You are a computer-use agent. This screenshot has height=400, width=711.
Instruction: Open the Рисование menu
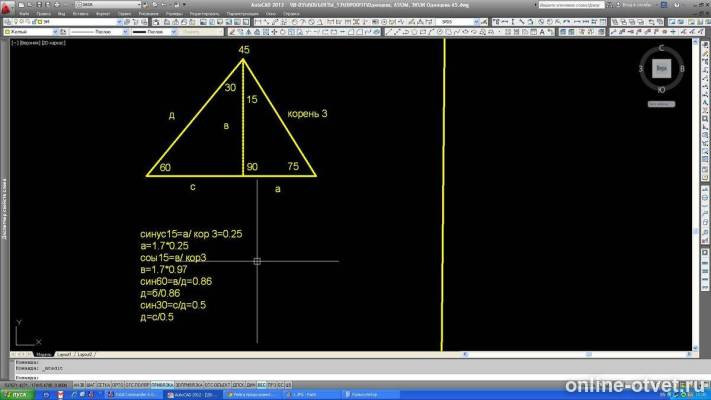[x=148, y=14]
